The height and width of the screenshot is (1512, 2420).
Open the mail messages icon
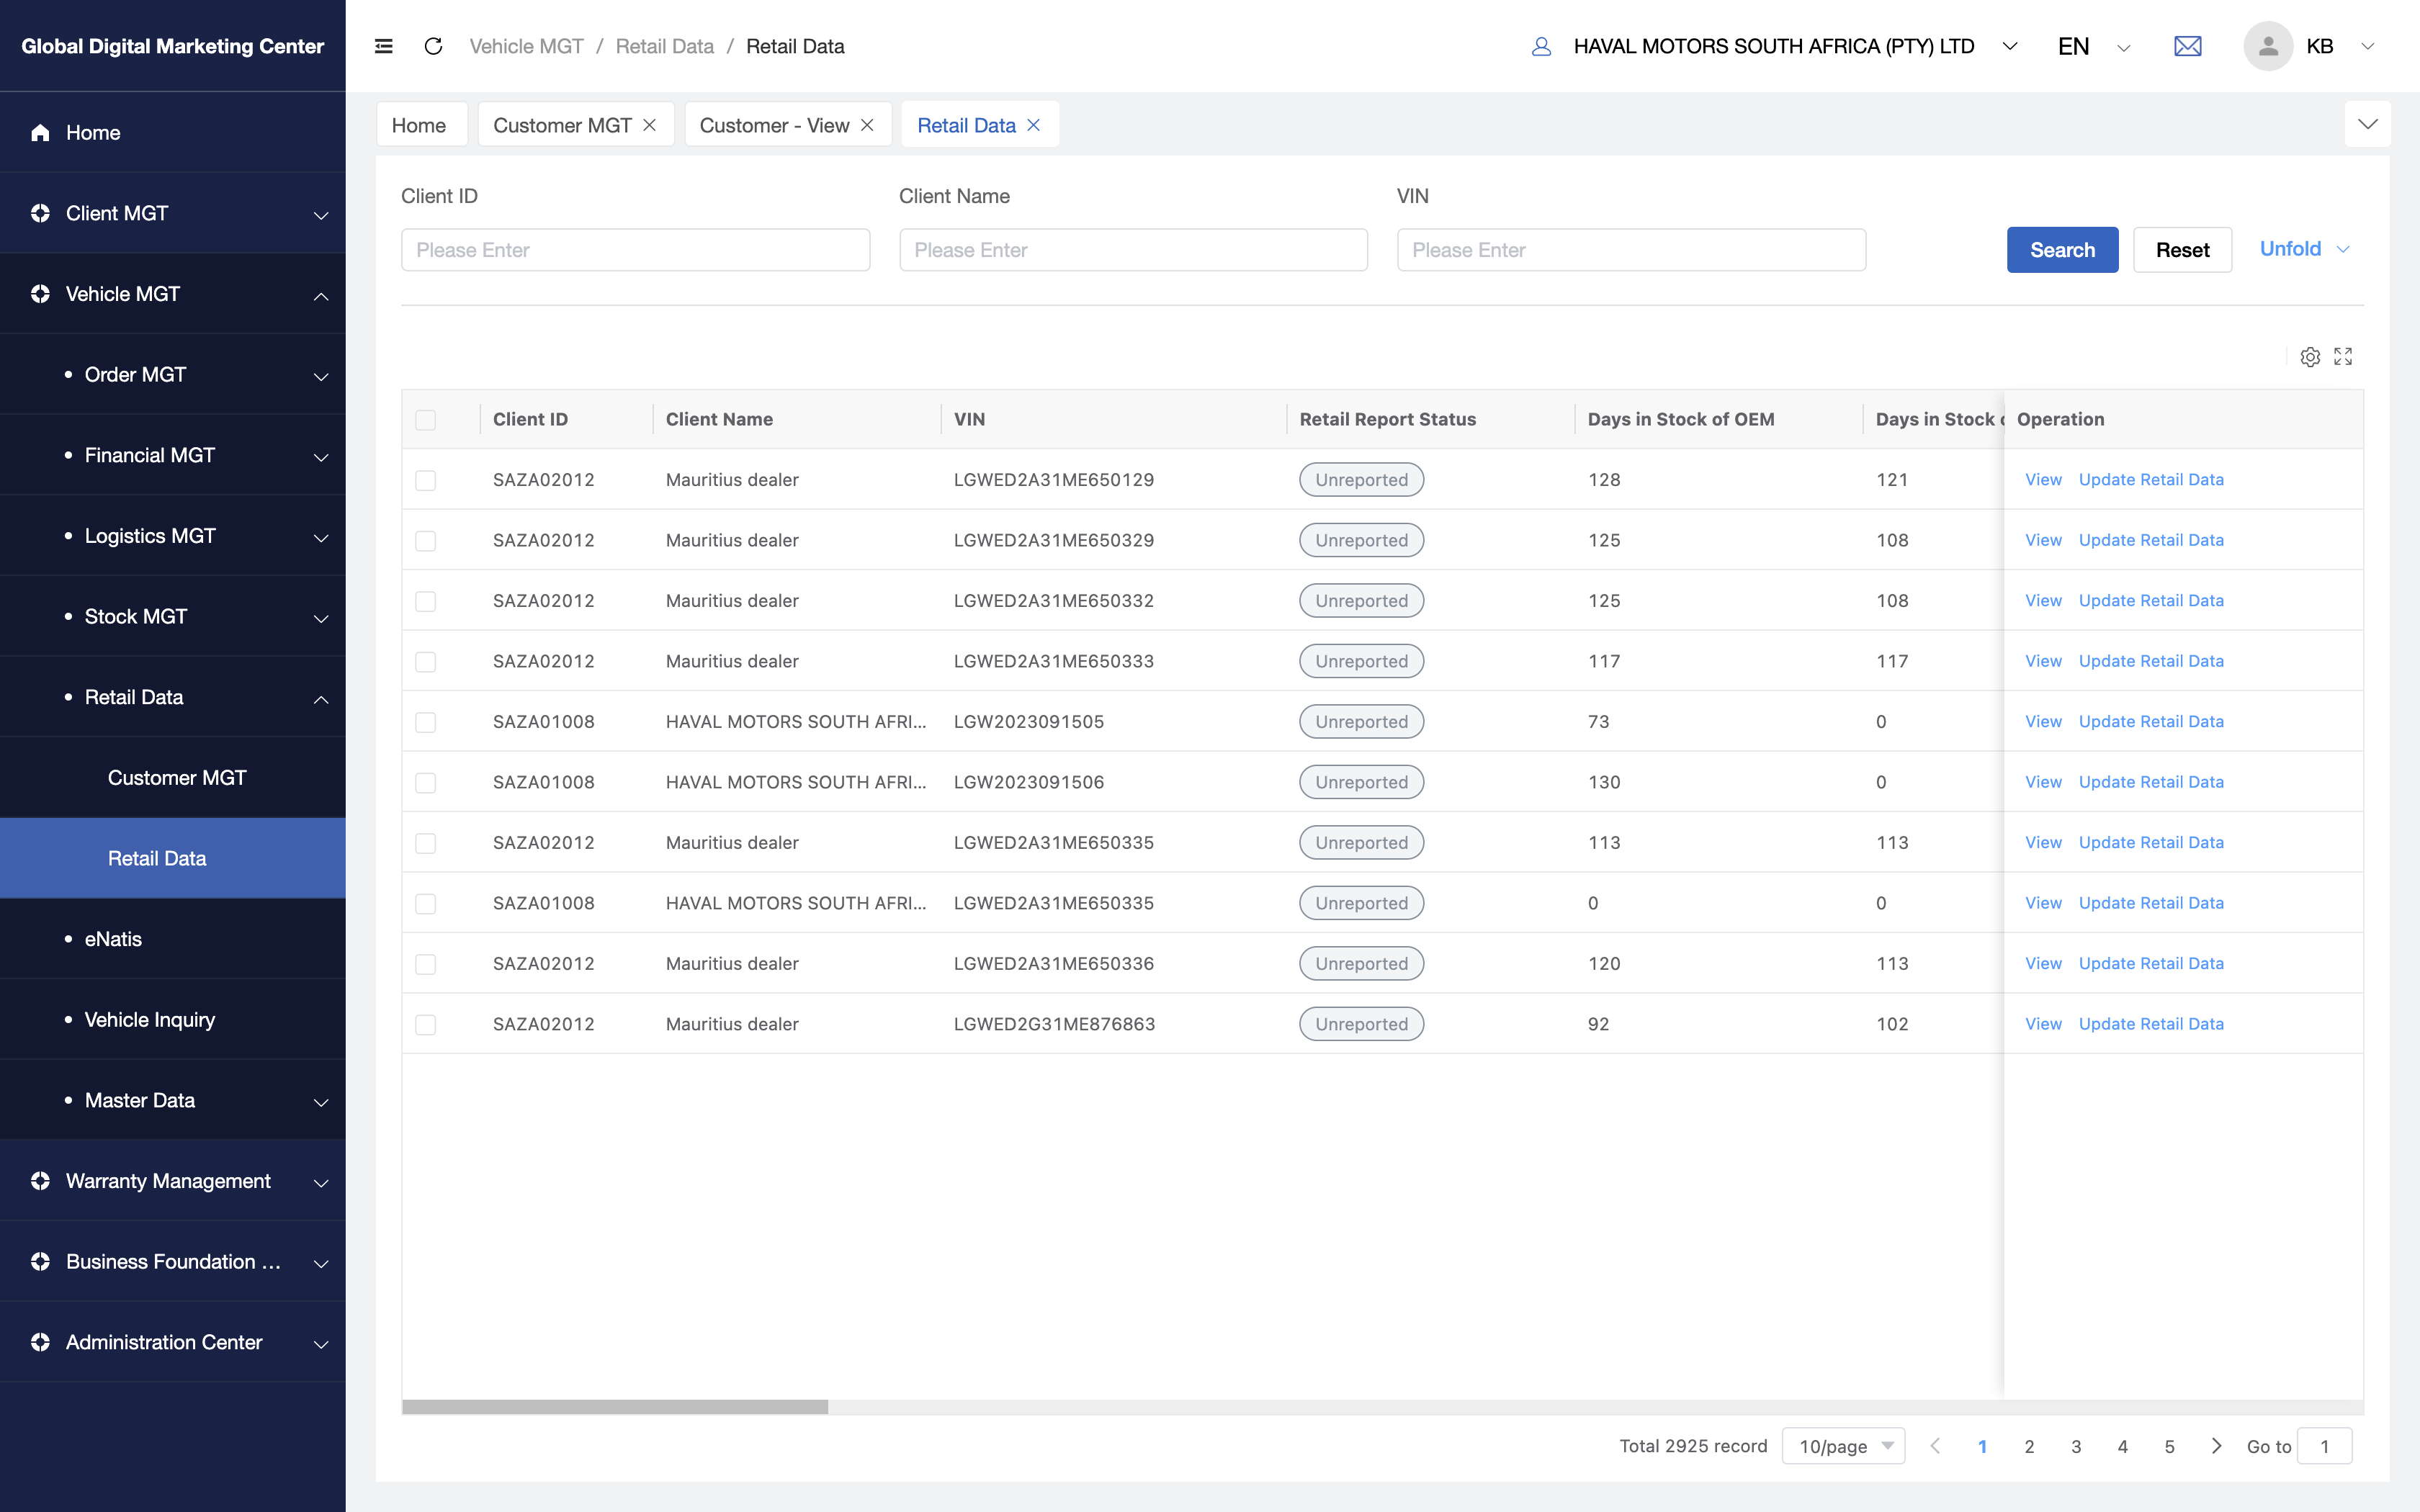click(2188, 46)
